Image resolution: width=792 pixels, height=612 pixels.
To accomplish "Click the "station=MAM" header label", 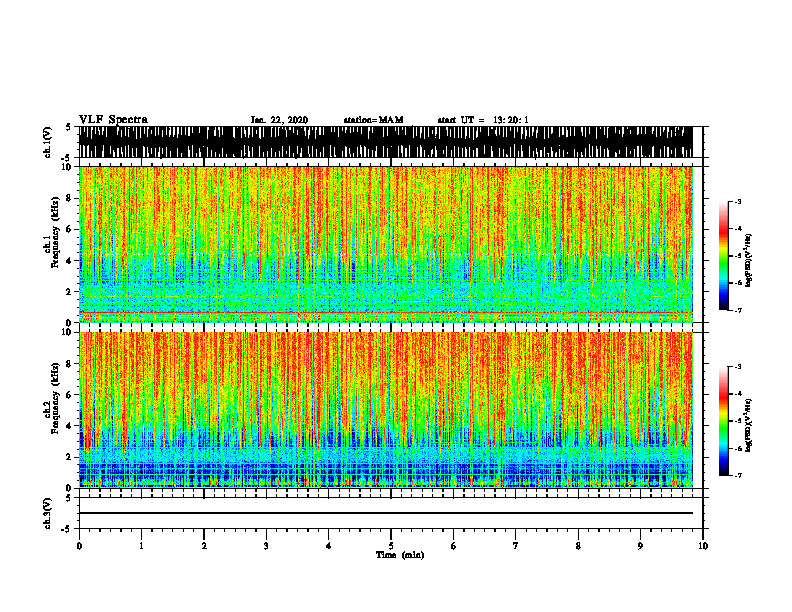I will pyautogui.click(x=373, y=120).
